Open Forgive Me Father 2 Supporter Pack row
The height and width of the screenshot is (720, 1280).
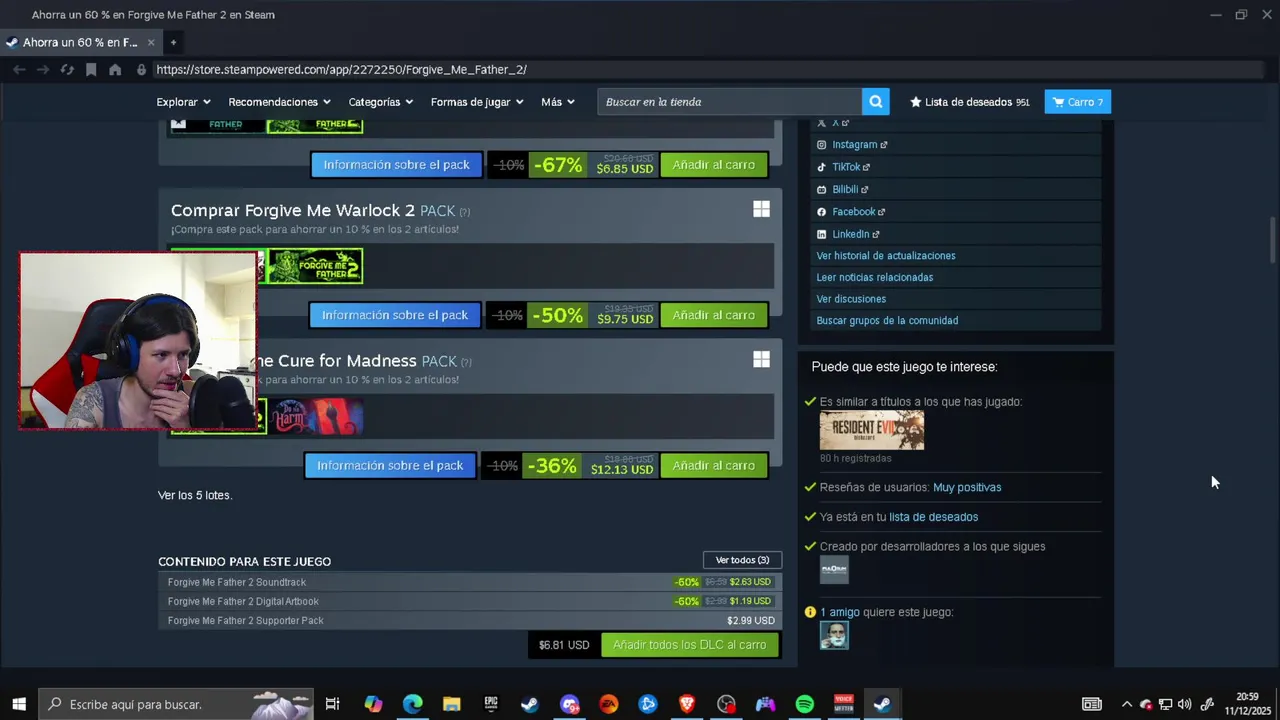pos(468,621)
